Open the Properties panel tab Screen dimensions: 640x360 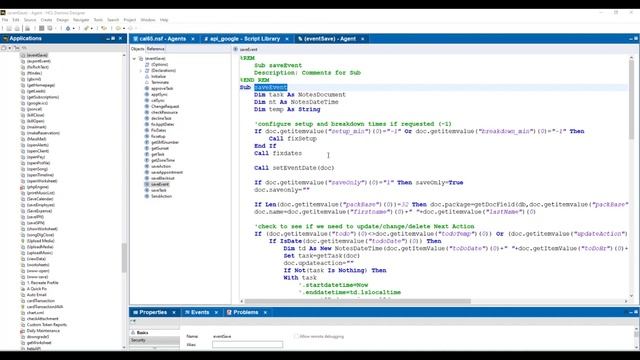tap(153, 312)
